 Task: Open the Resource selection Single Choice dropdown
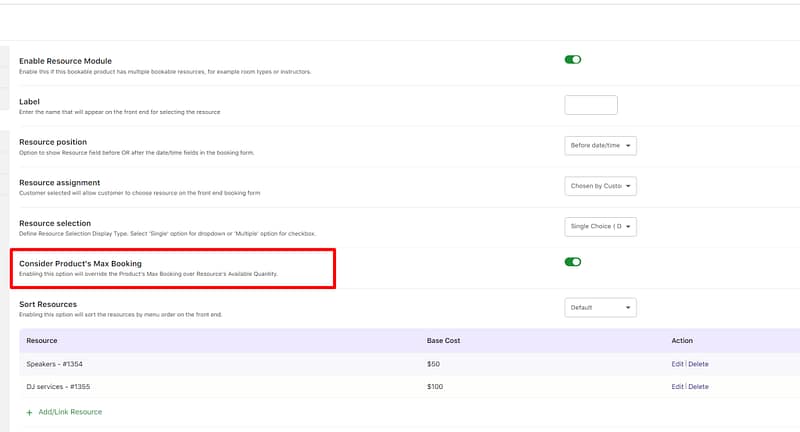[600, 227]
